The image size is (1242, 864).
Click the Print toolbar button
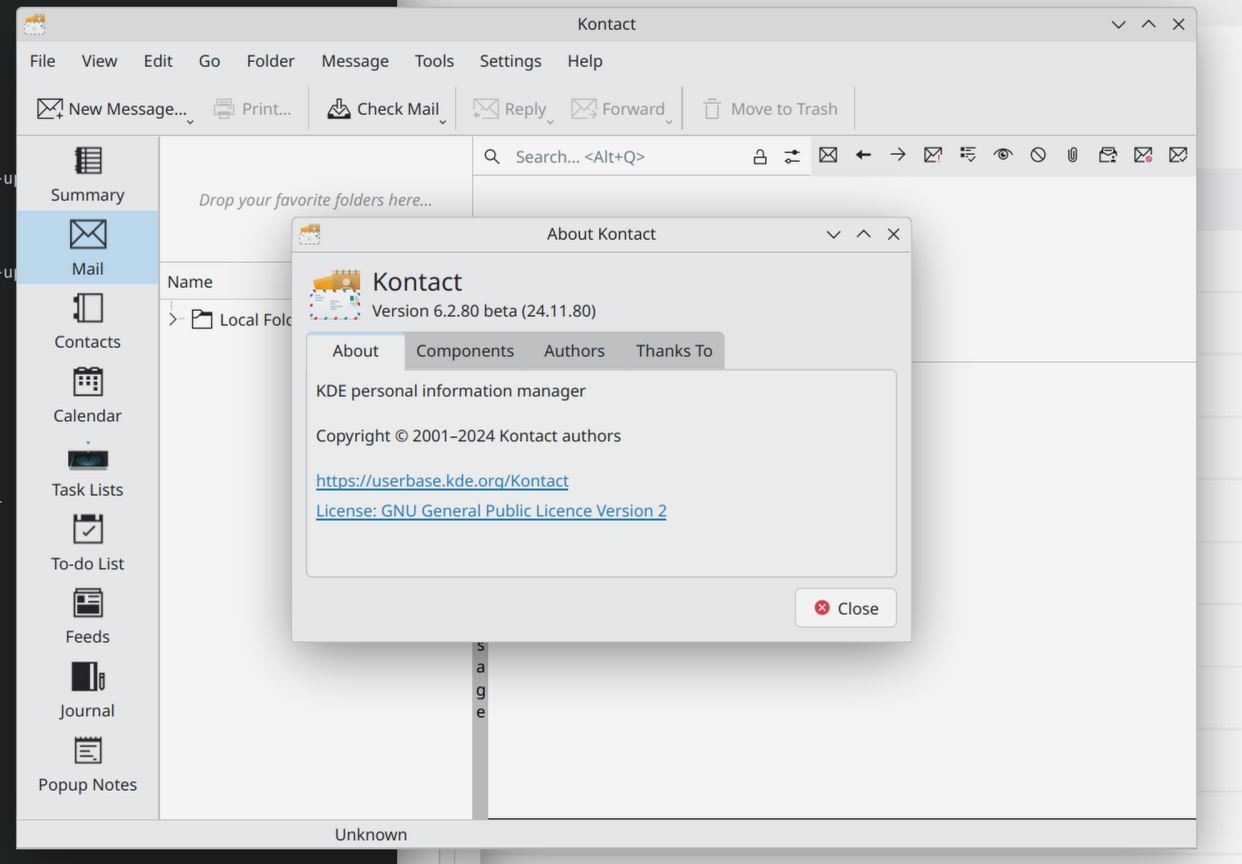pyautogui.click(x=253, y=109)
